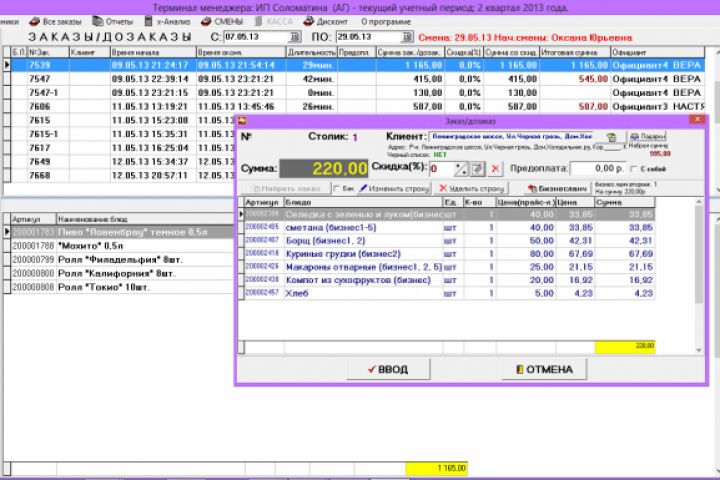
Task: Sort by Время начала column header
Action: coord(153,52)
